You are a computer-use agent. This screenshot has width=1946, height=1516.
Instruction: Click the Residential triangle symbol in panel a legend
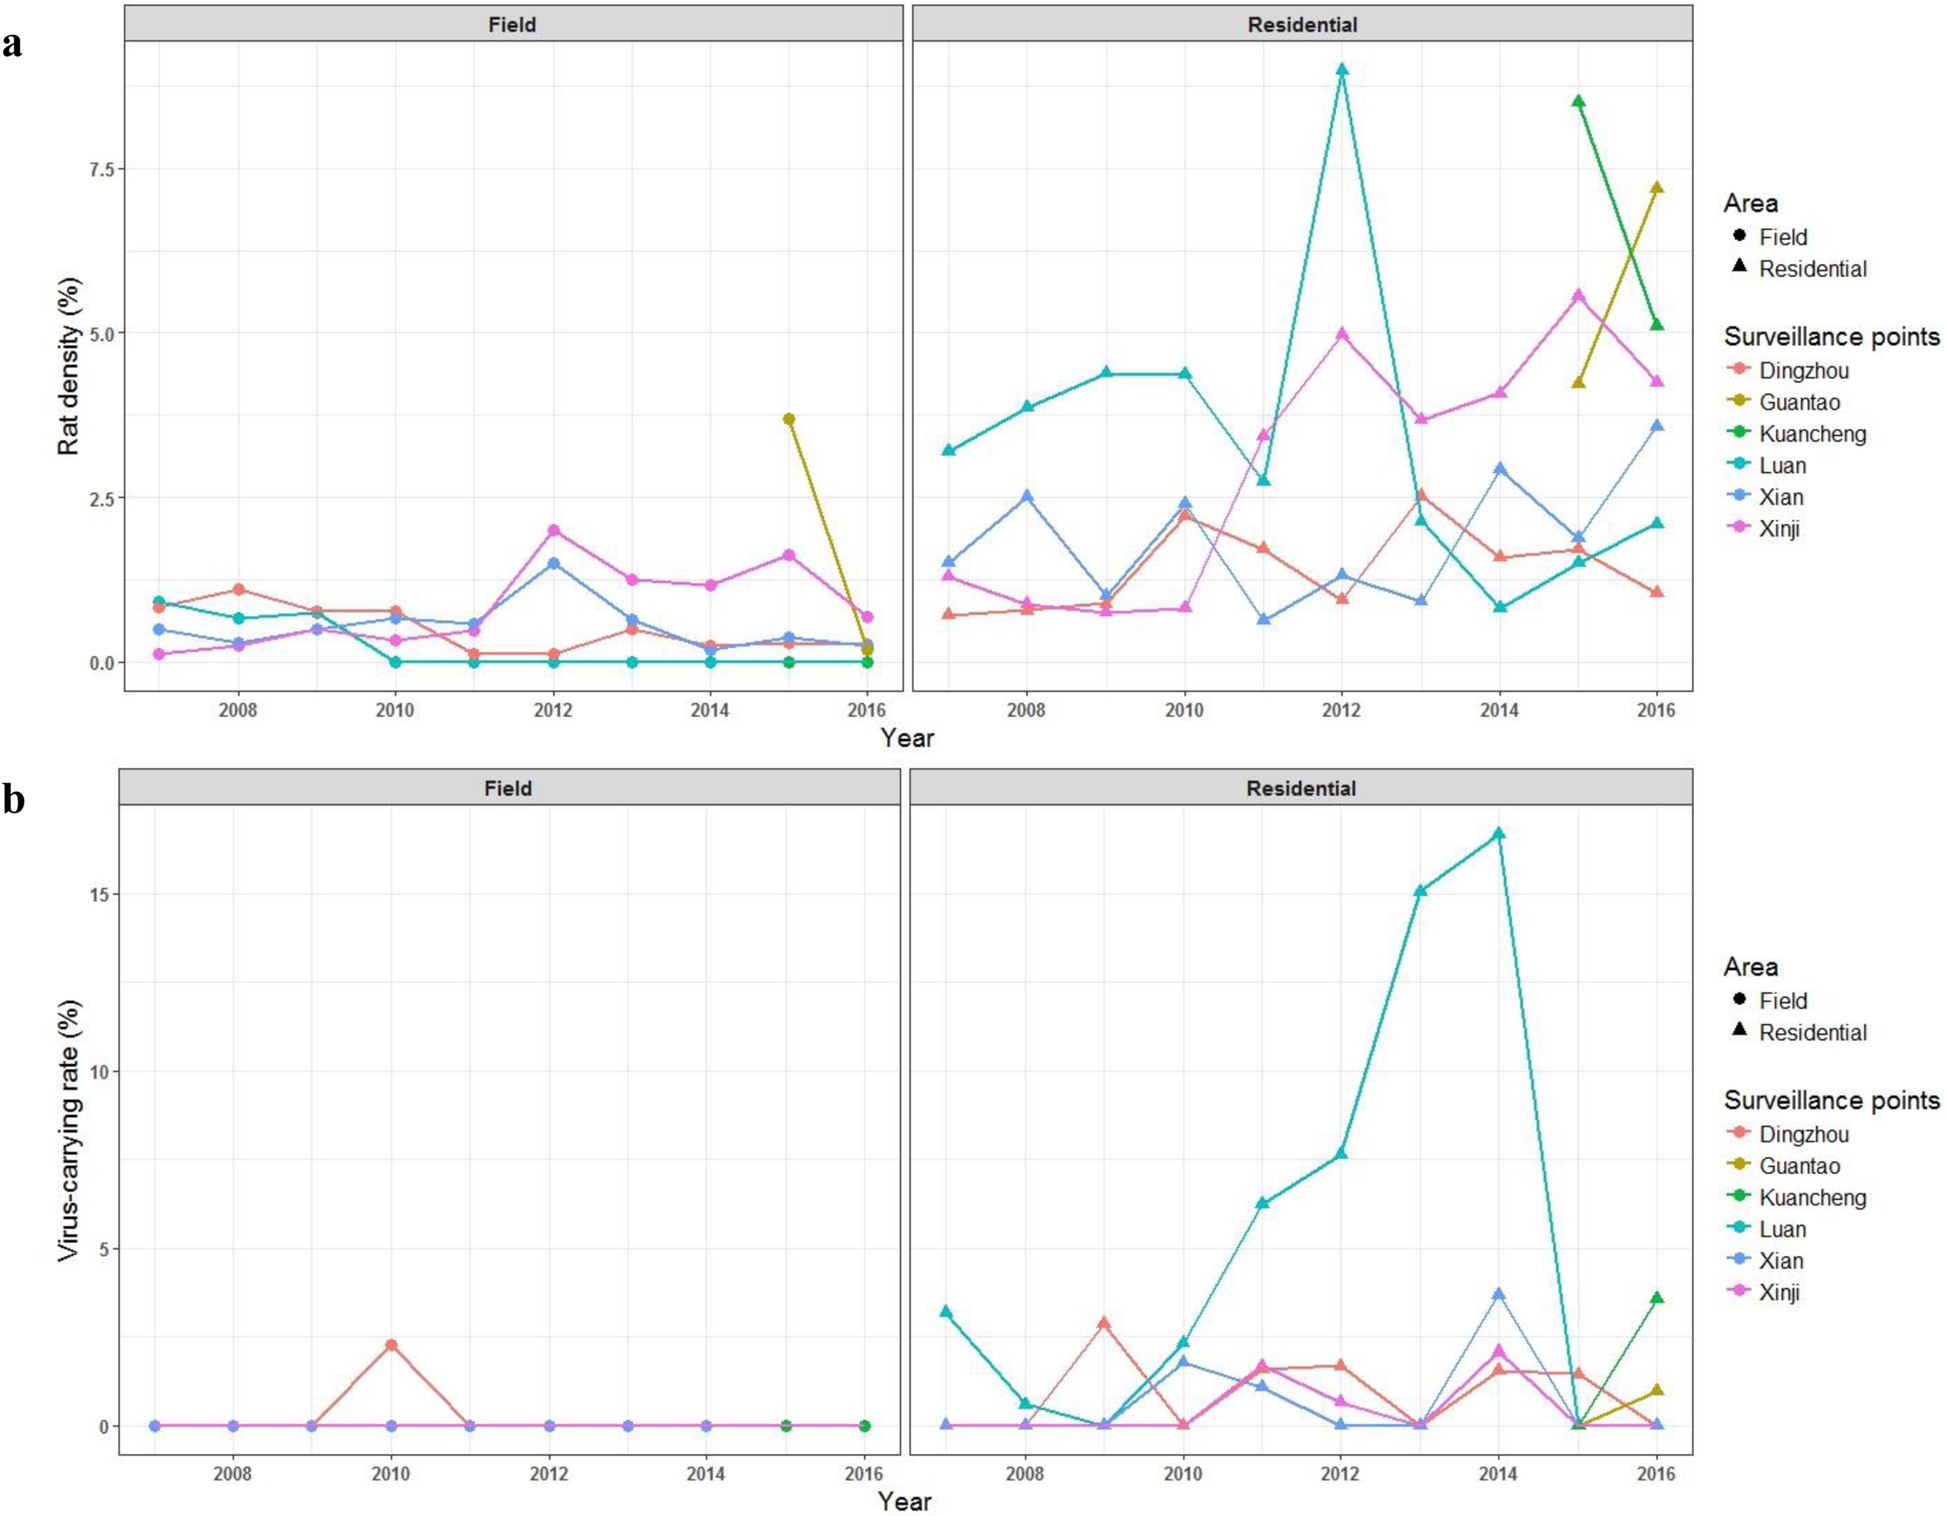tap(1740, 267)
